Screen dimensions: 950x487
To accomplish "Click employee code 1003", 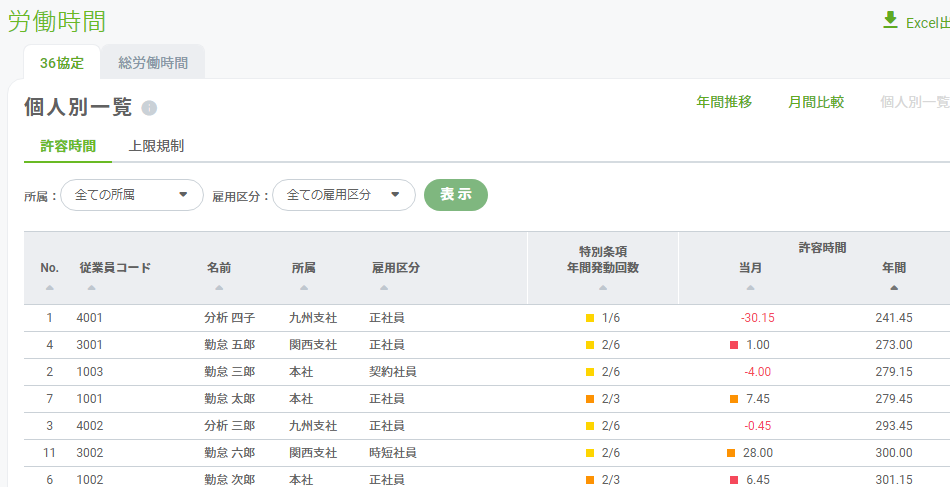I will 90,372.
